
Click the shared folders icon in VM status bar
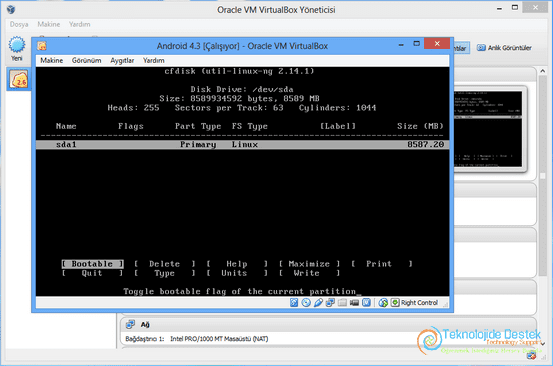coord(342,303)
